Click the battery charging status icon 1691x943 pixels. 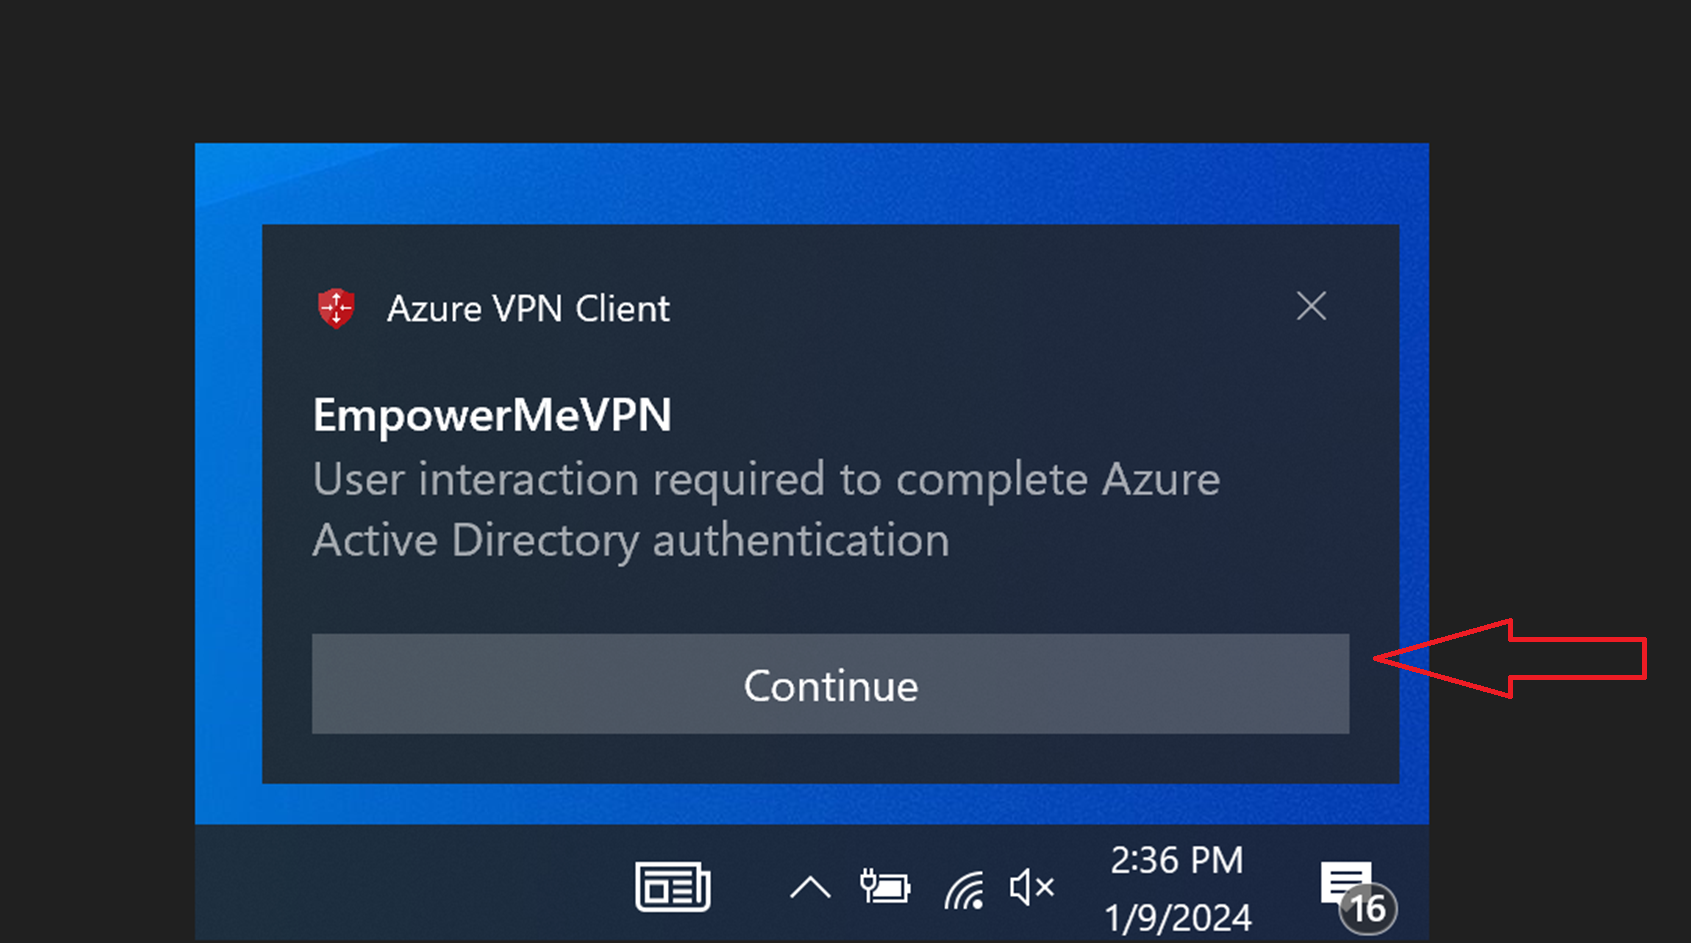tap(884, 886)
